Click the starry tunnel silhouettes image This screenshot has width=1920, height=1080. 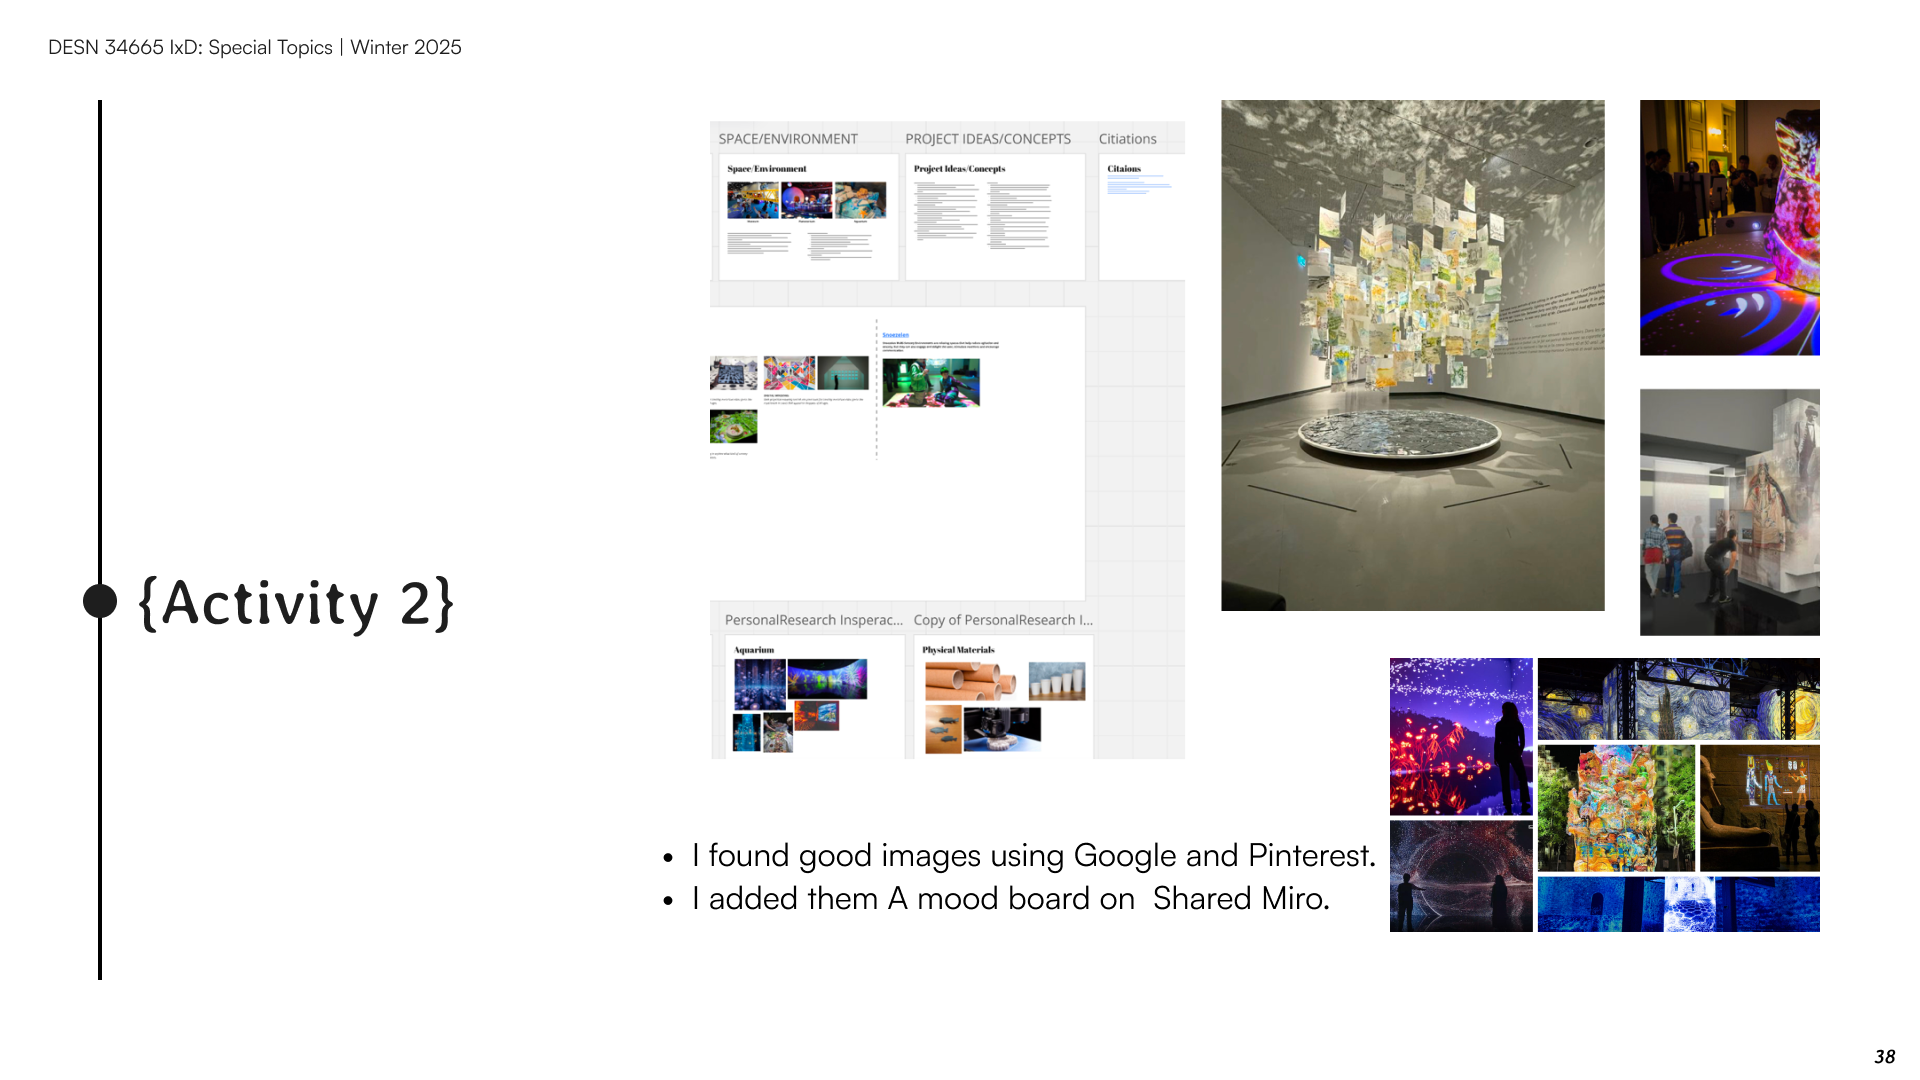click(x=1460, y=876)
